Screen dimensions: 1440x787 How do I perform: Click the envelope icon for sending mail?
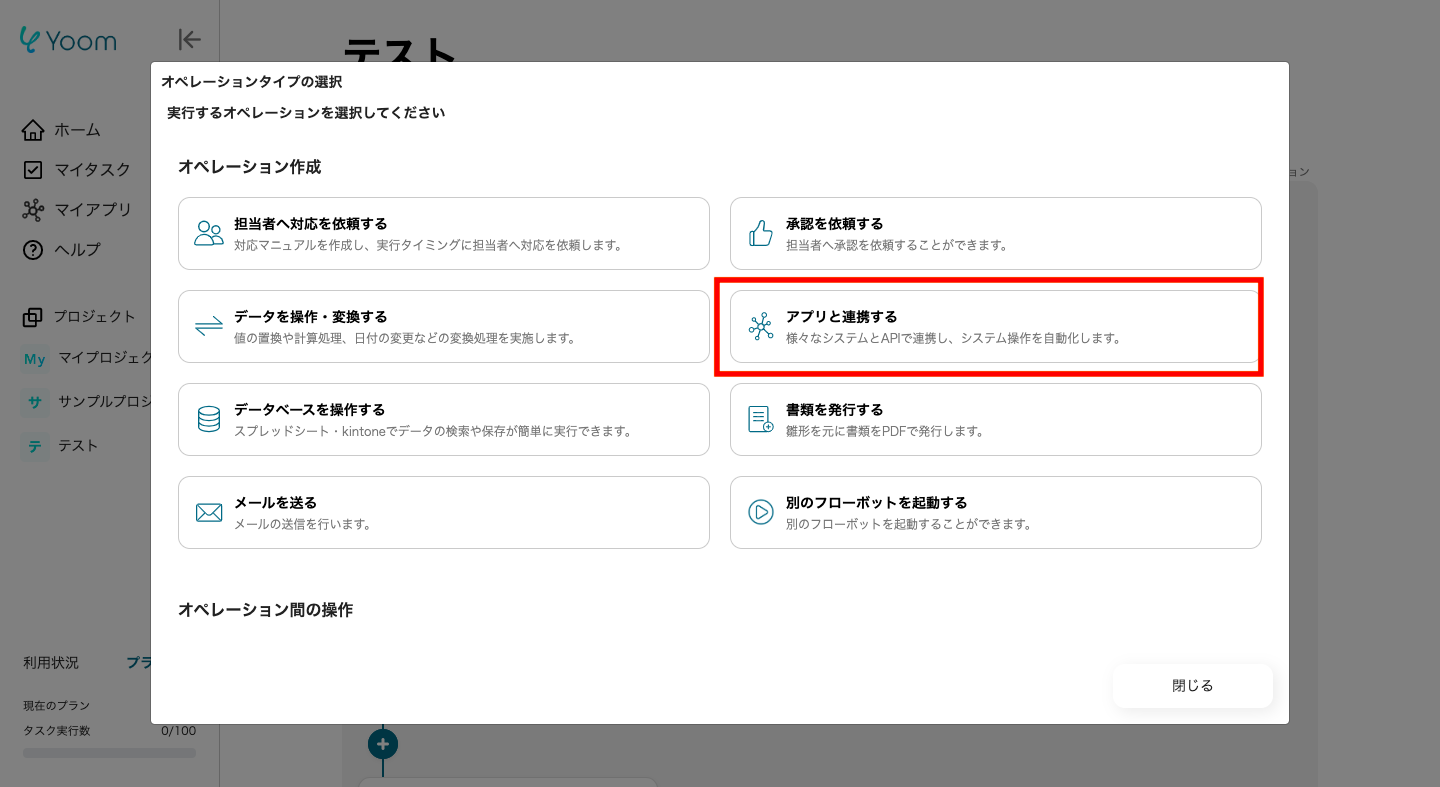point(209,512)
